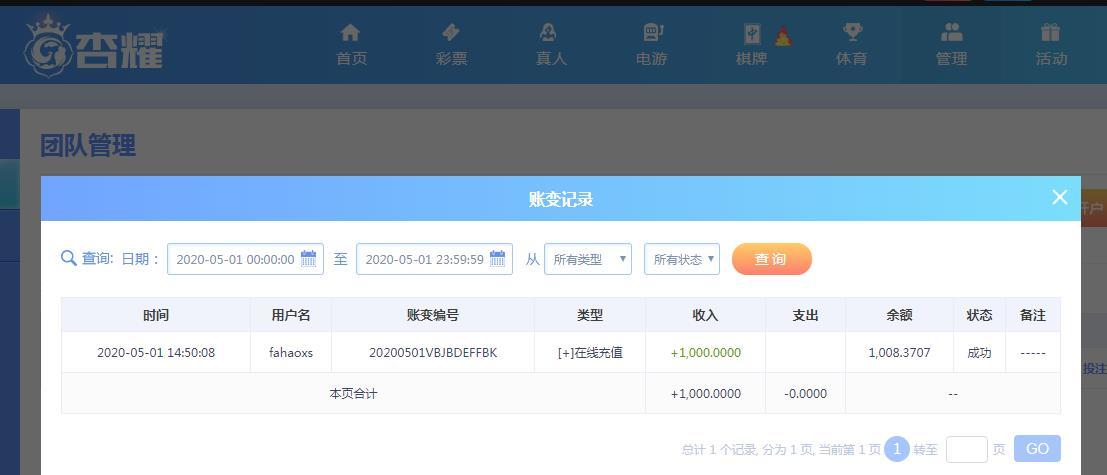1107x475 pixels.
Task: Open the 所有类型 dropdown
Action: pyautogui.click(x=588, y=259)
